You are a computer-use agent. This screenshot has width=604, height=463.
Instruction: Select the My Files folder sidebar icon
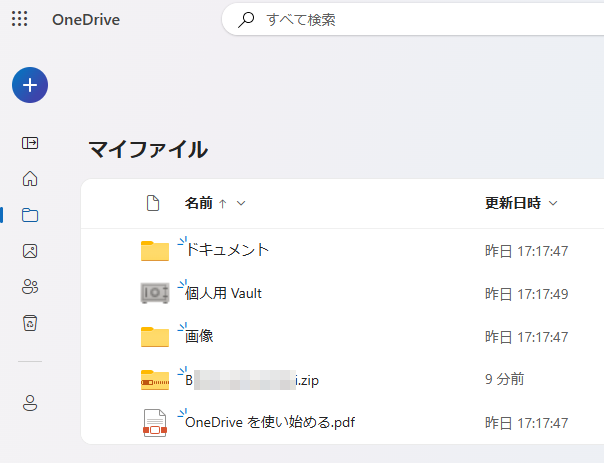(x=30, y=215)
